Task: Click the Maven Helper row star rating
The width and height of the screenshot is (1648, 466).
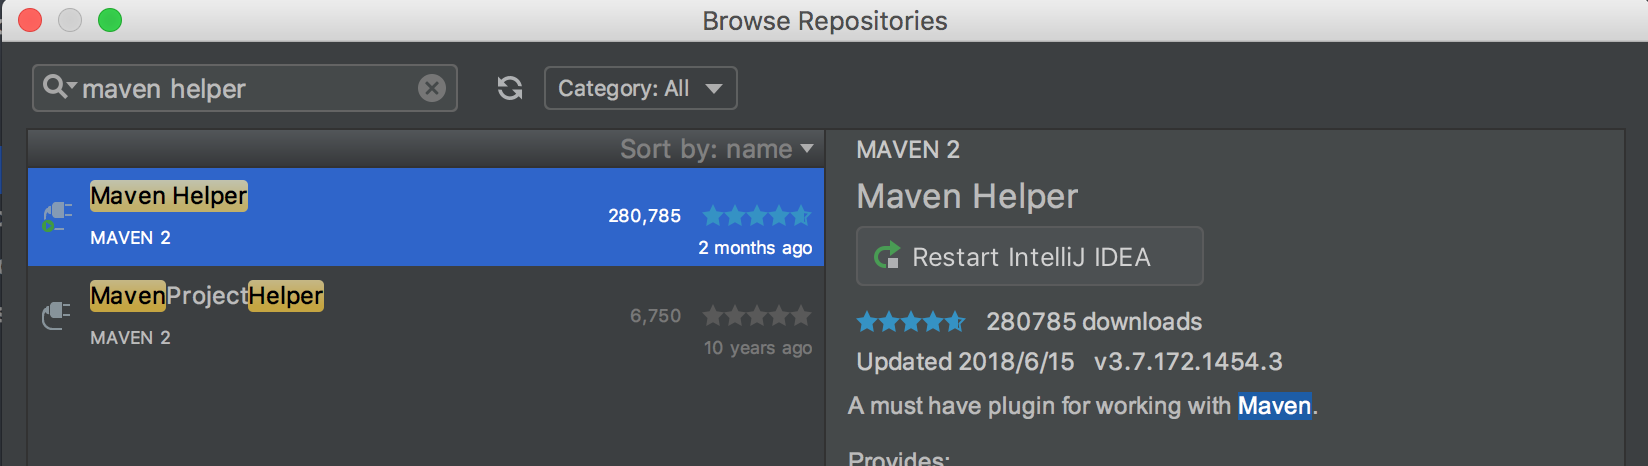Action: click(x=757, y=215)
